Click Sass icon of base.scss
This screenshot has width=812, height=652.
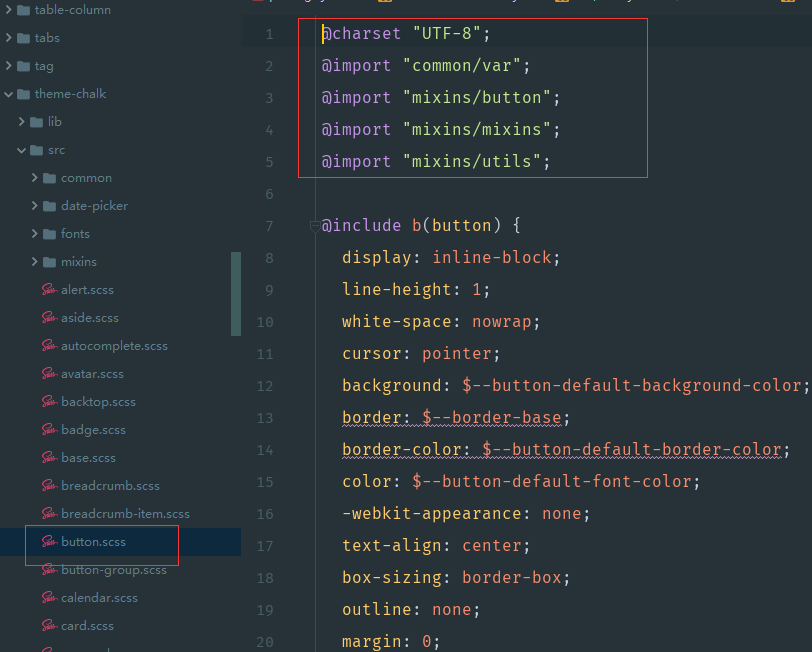[x=49, y=457]
